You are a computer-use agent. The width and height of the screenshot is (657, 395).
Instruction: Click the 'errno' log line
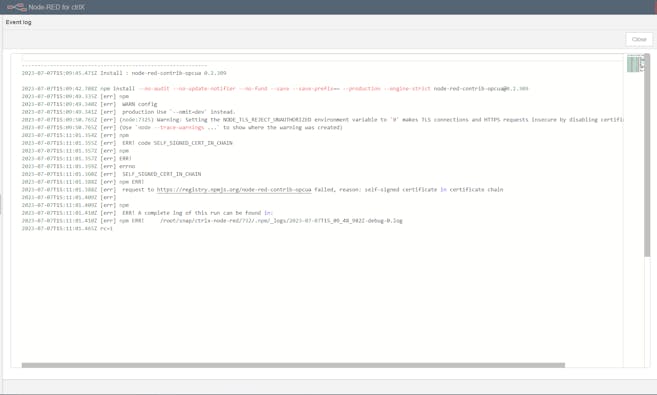point(78,166)
